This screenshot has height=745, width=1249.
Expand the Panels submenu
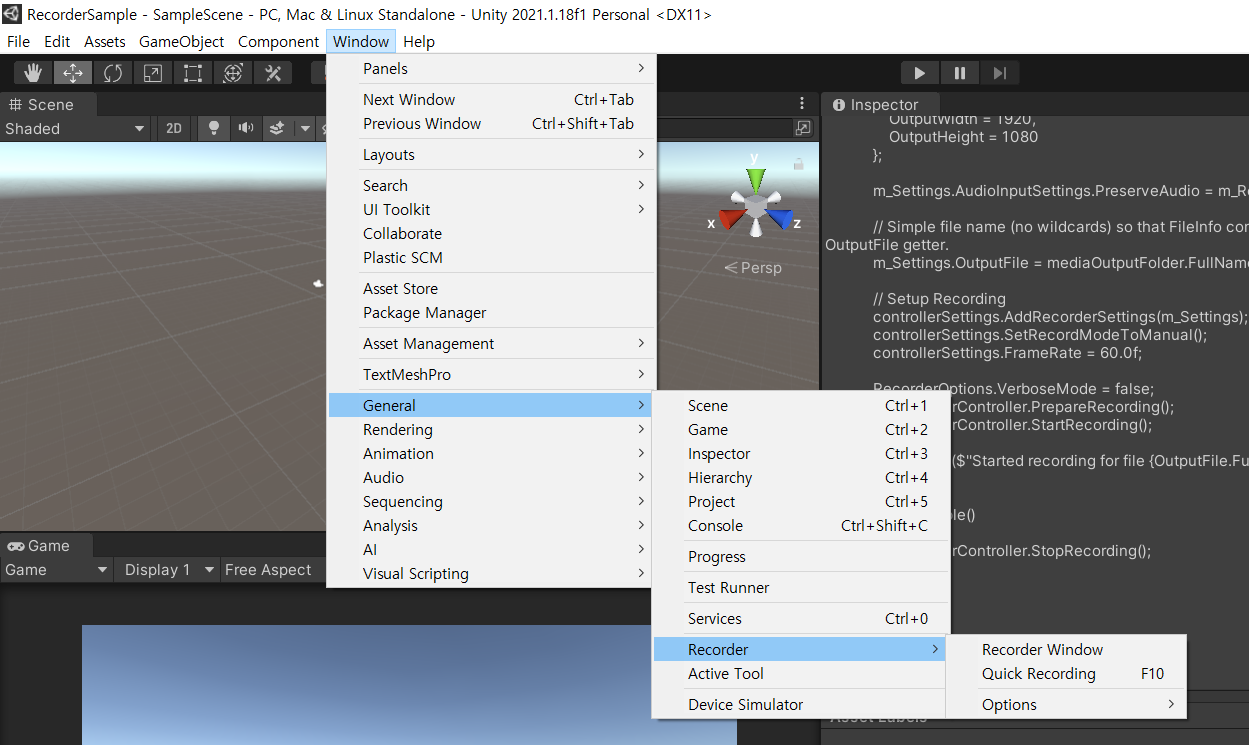pos(491,68)
